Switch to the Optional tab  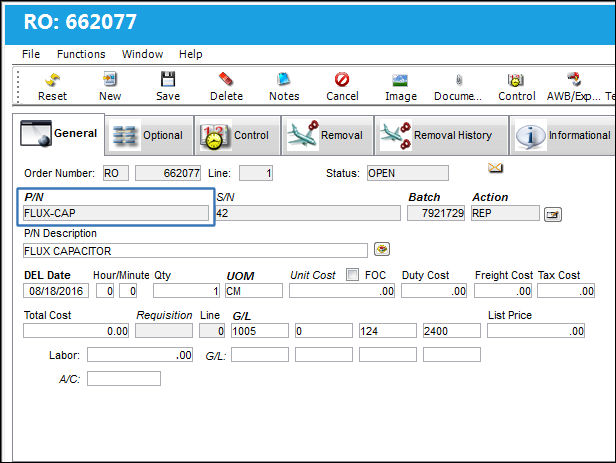tap(149, 135)
